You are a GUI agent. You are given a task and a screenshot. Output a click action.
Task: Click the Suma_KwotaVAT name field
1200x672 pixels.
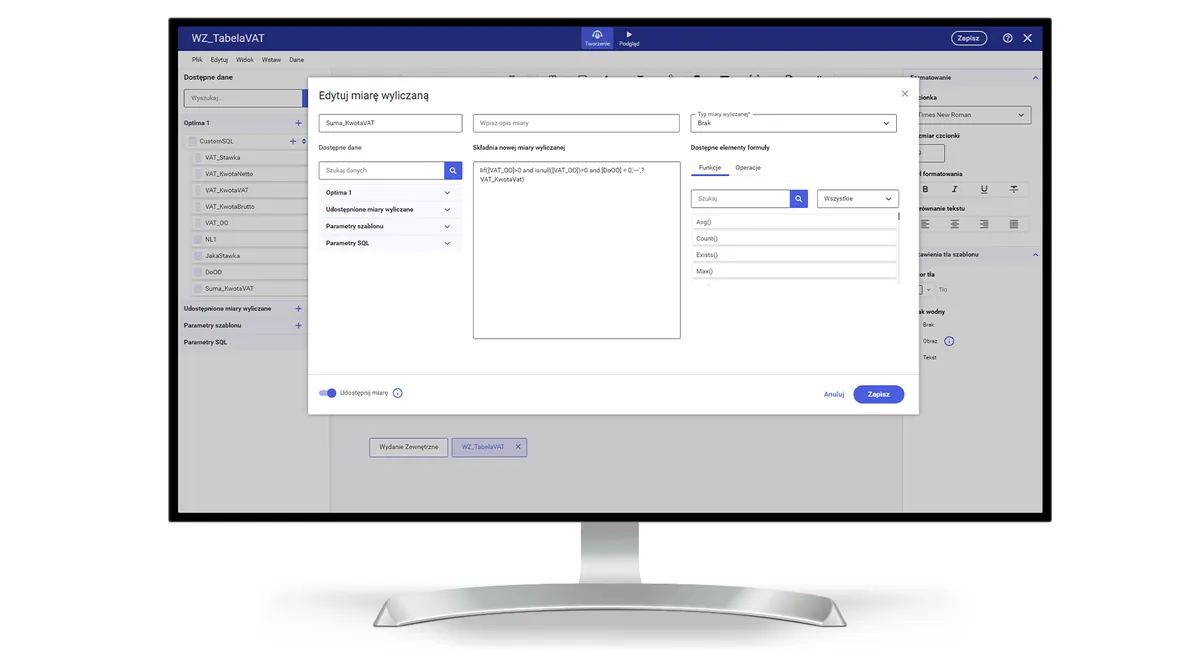391,123
